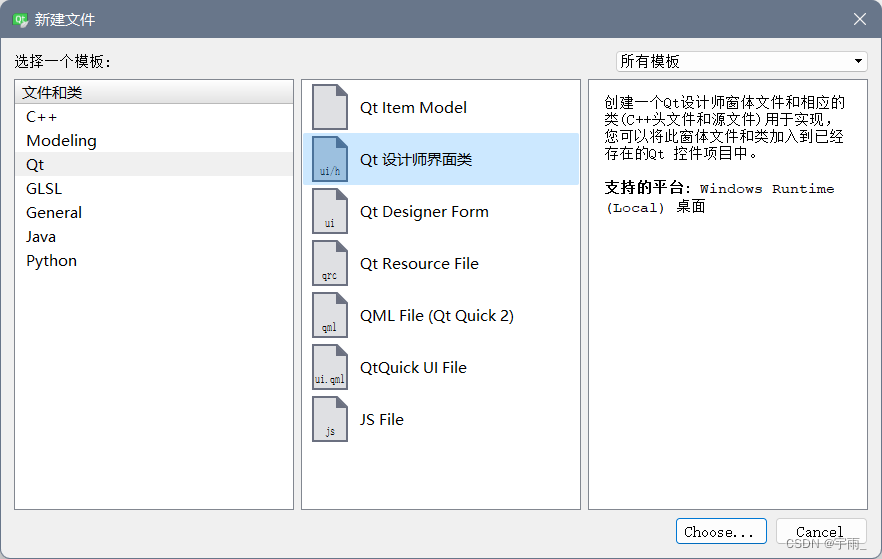Screen dimensions: 882x559
Task: Pick the Qt Designer Form label
Action: pos(424,211)
